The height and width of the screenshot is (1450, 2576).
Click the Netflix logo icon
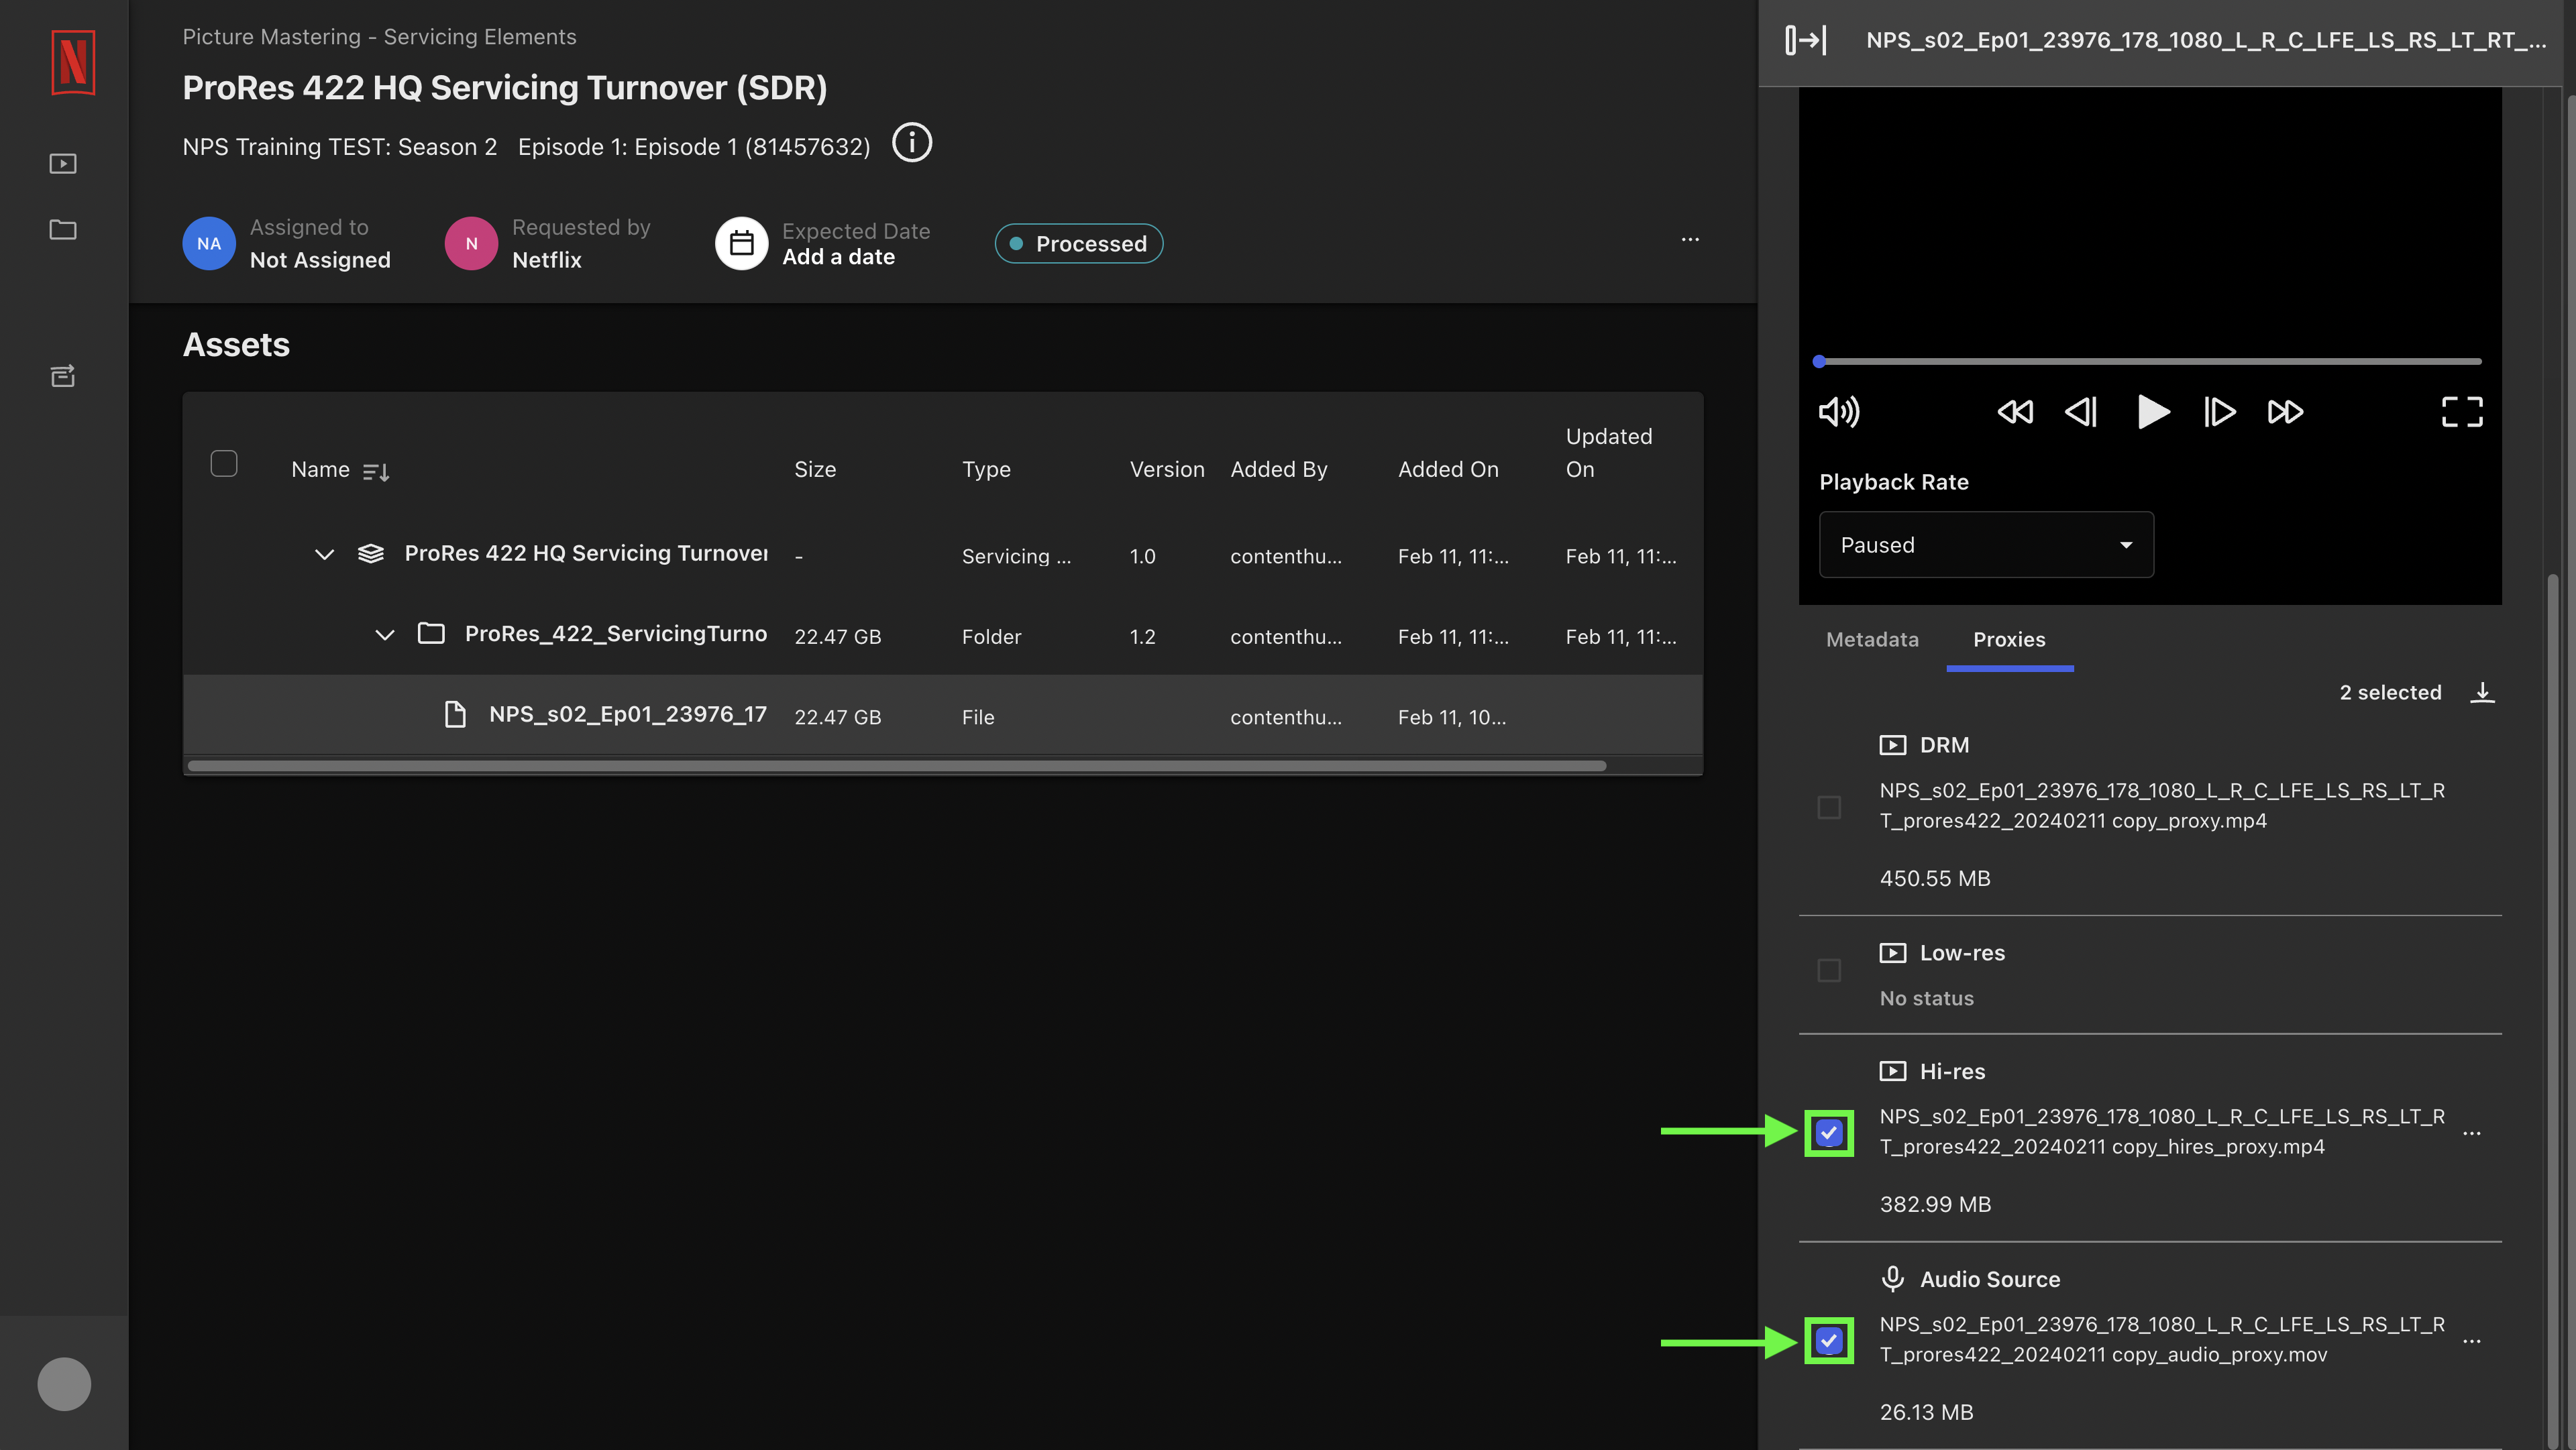click(73, 62)
